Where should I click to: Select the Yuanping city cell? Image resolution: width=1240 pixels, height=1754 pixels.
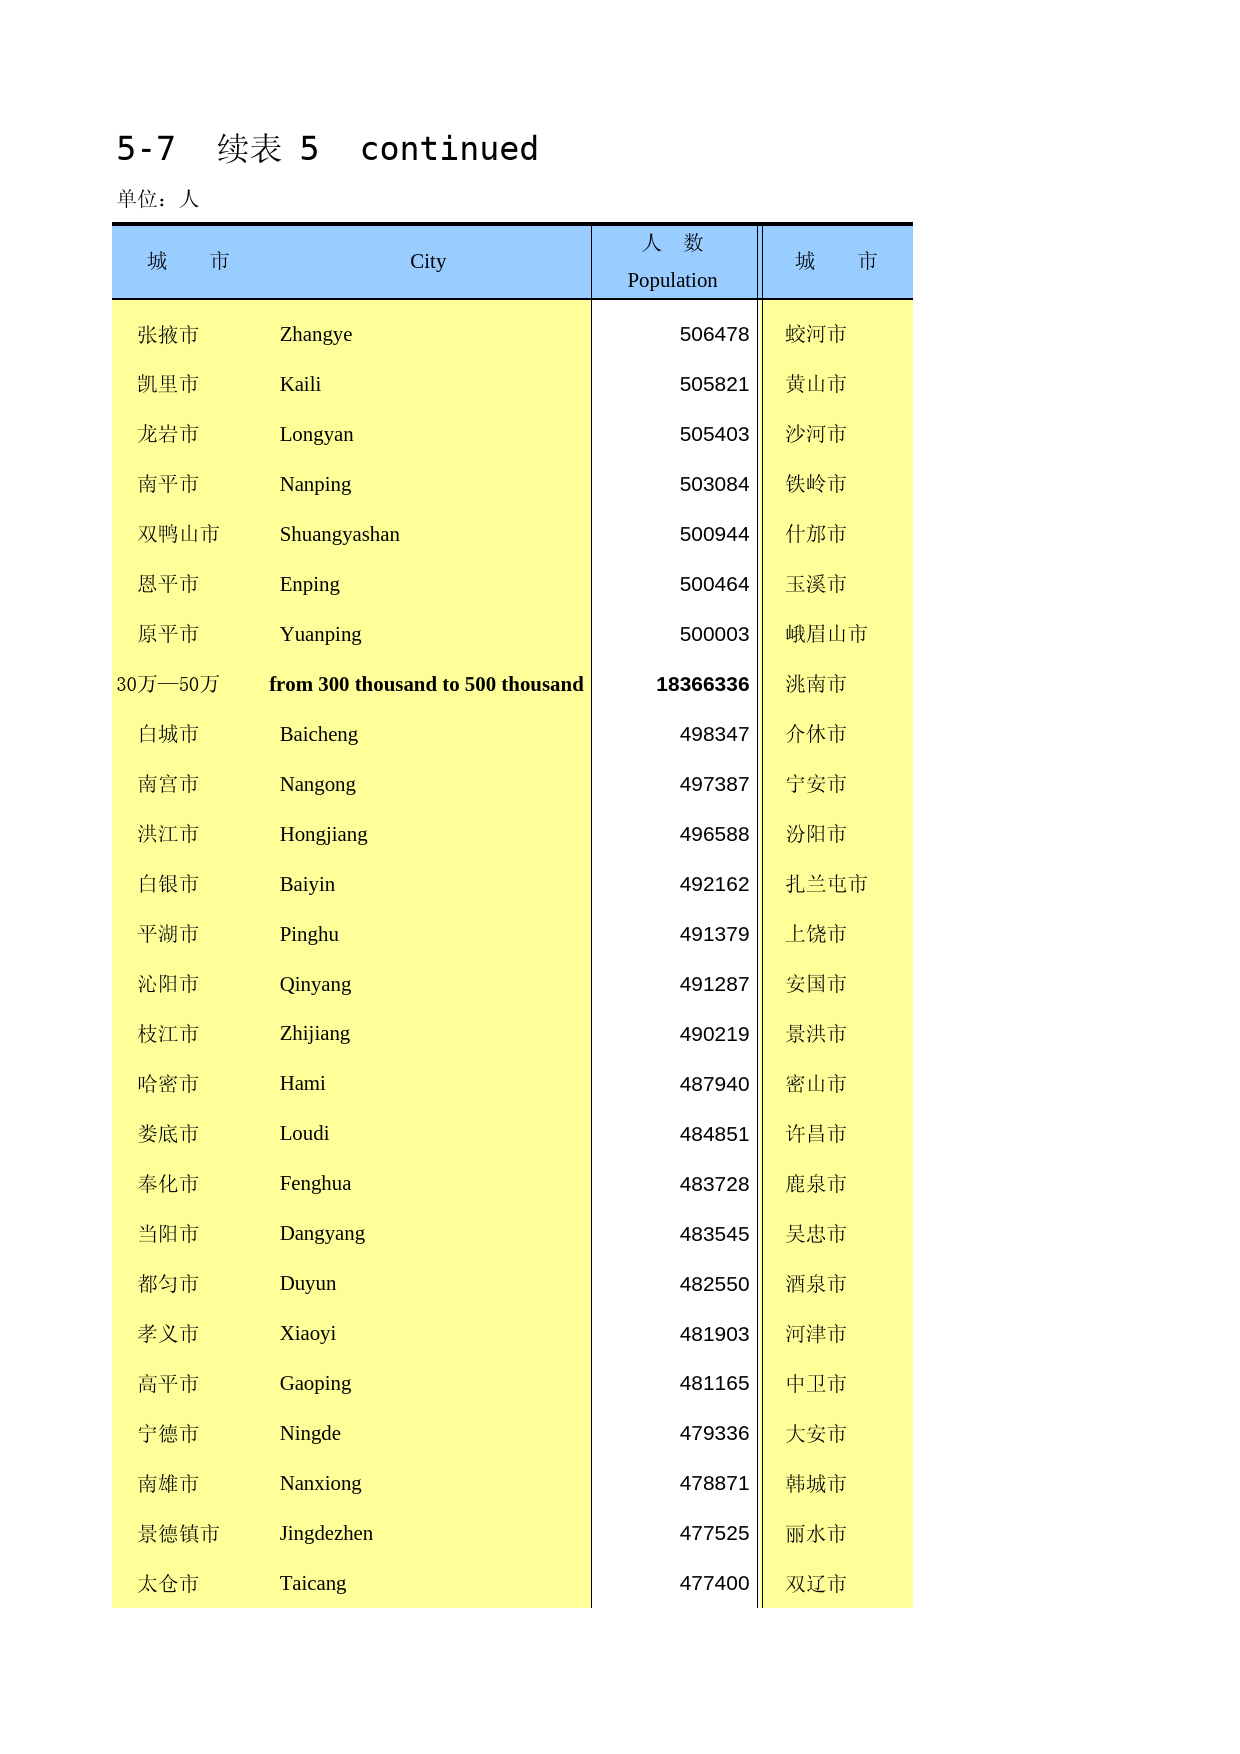pos(320,634)
